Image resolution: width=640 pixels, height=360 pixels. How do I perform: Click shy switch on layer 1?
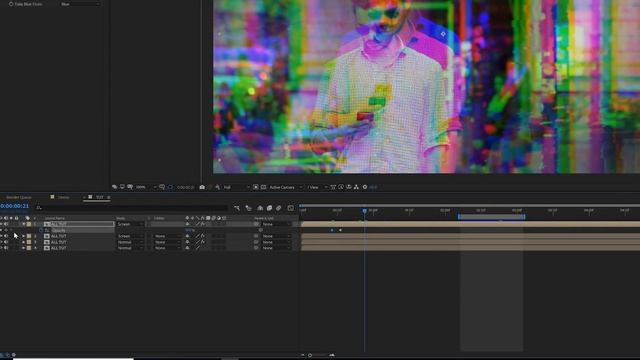(x=187, y=224)
